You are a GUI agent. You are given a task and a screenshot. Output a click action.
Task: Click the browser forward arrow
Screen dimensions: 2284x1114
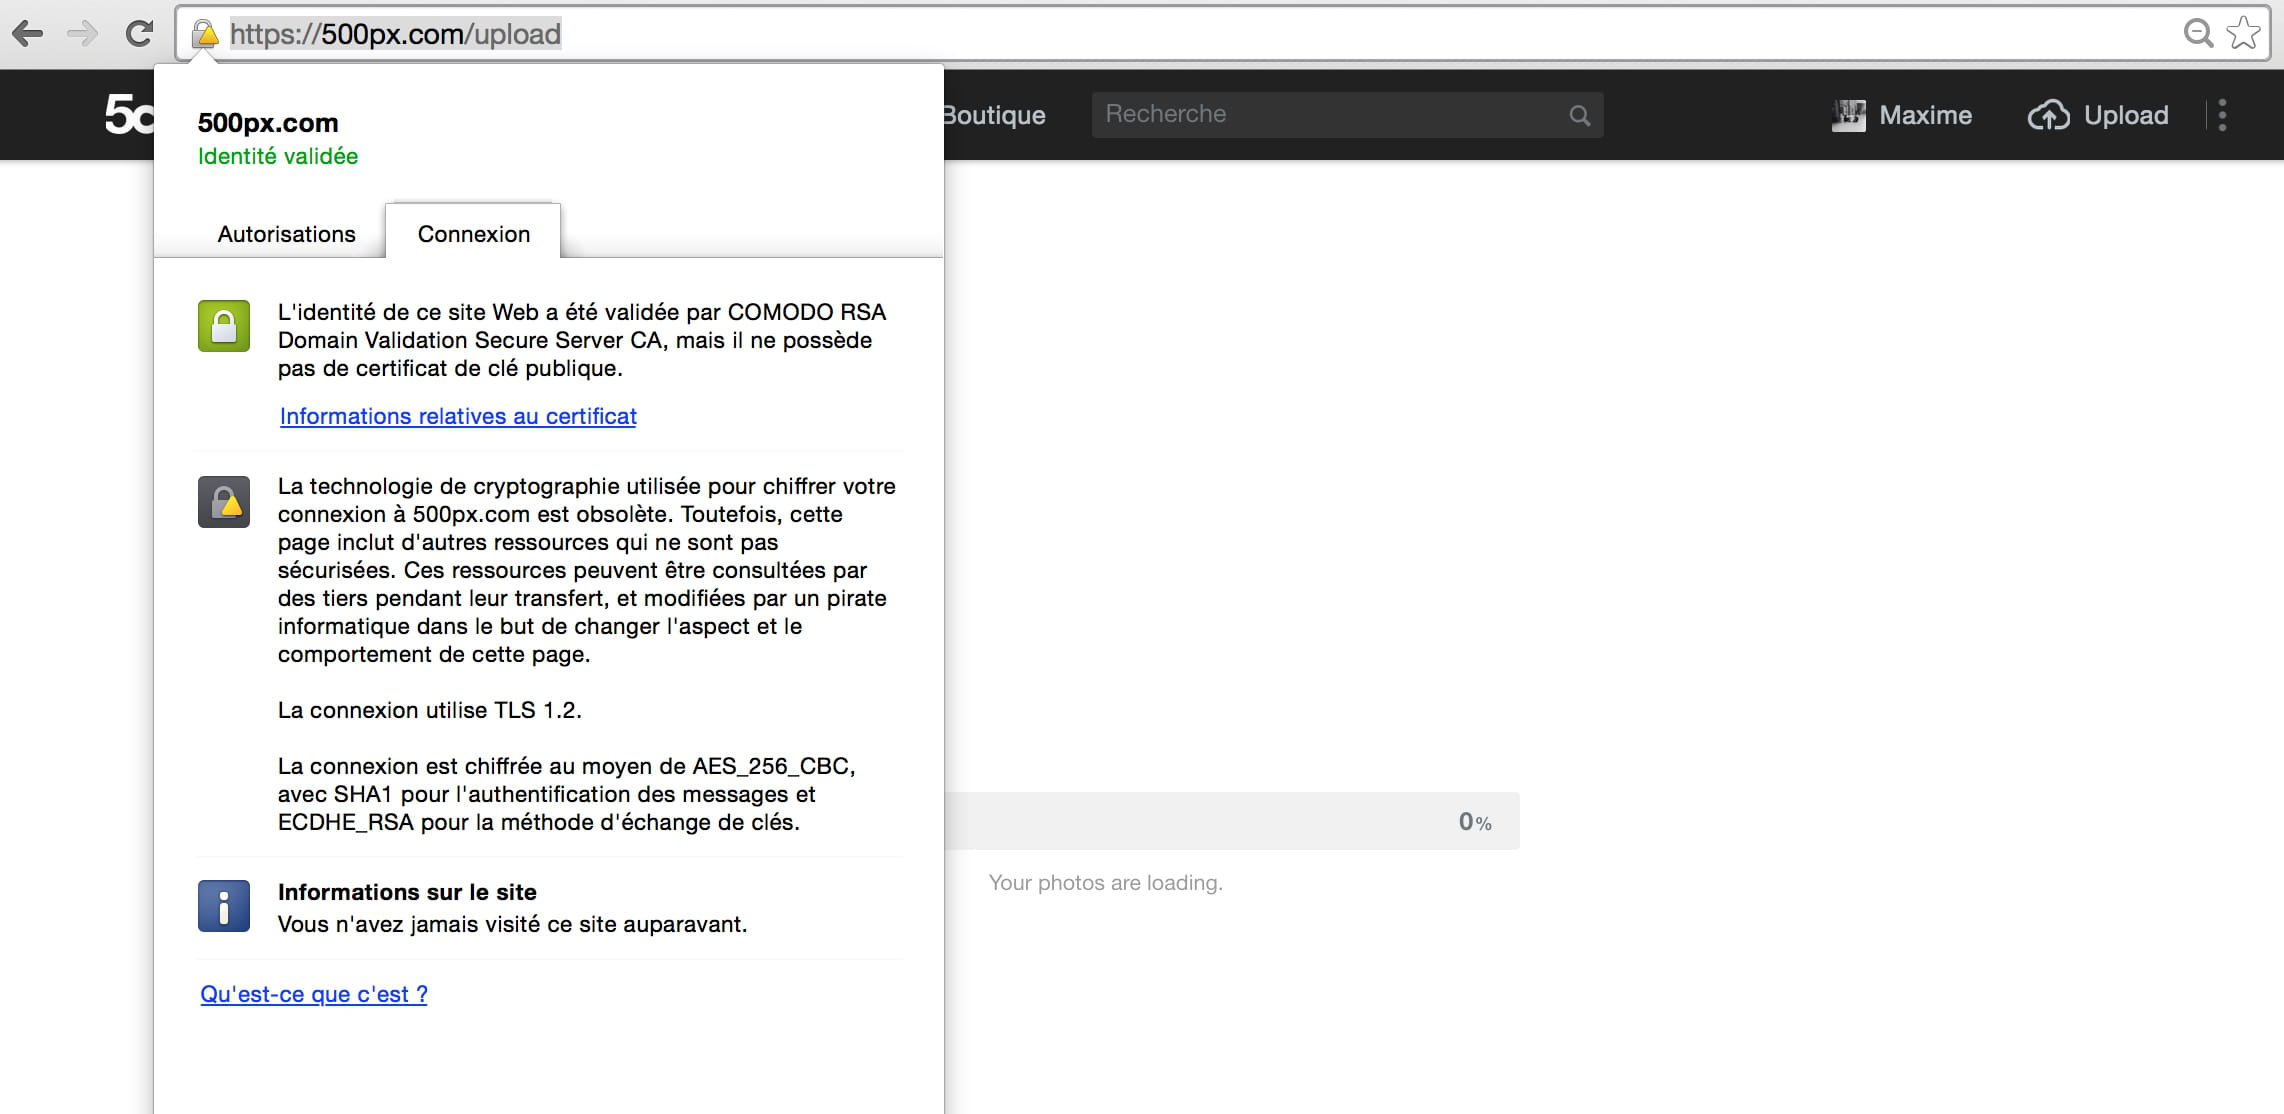(82, 34)
